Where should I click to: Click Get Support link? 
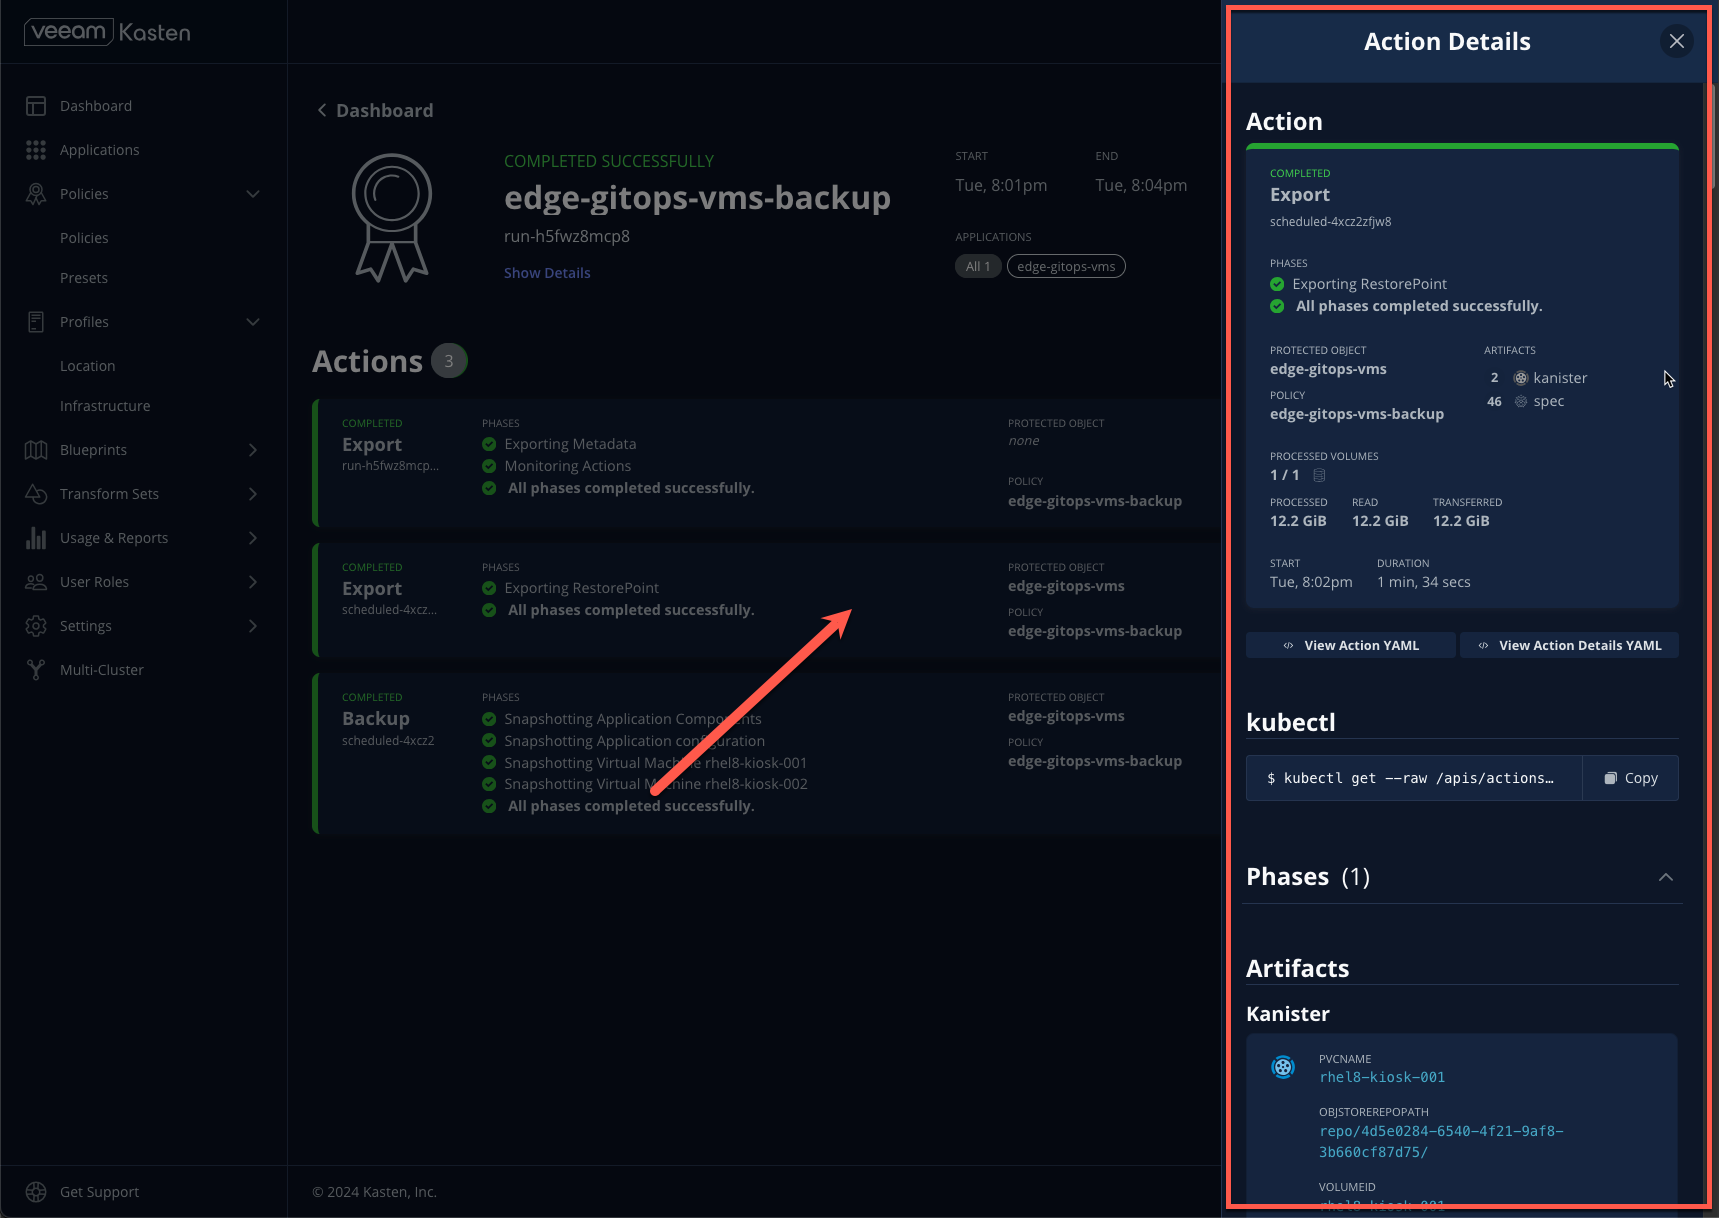click(x=99, y=1192)
